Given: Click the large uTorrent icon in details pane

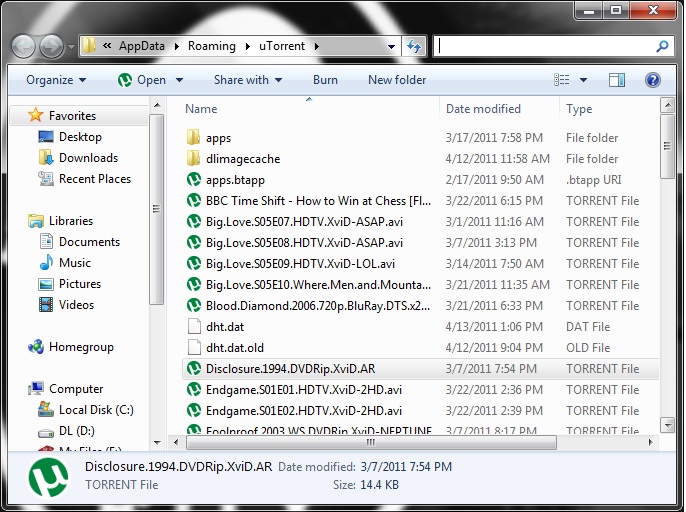Looking at the screenshot, I should coord(49,477).
